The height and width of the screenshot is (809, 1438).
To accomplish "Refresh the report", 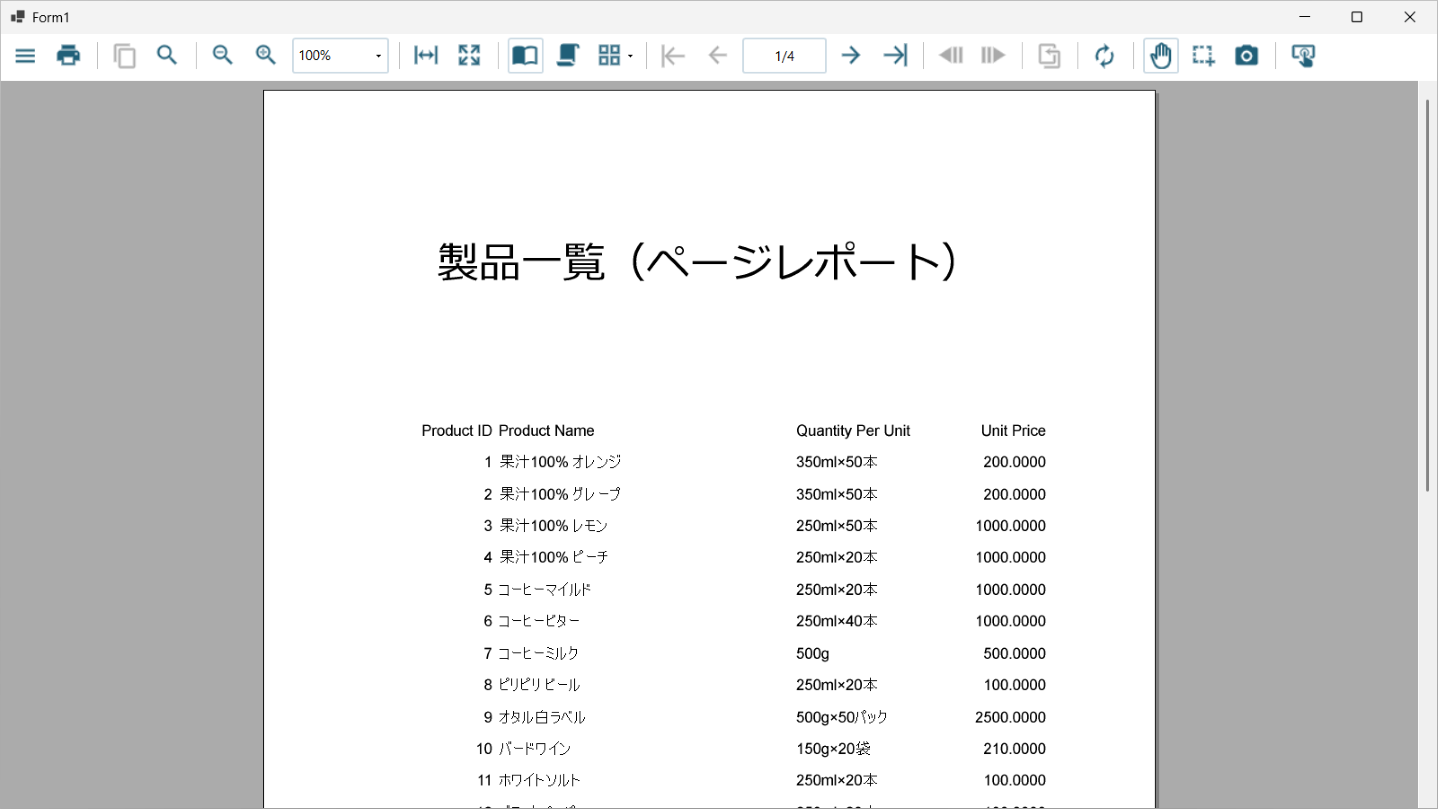I will 1105,56.
